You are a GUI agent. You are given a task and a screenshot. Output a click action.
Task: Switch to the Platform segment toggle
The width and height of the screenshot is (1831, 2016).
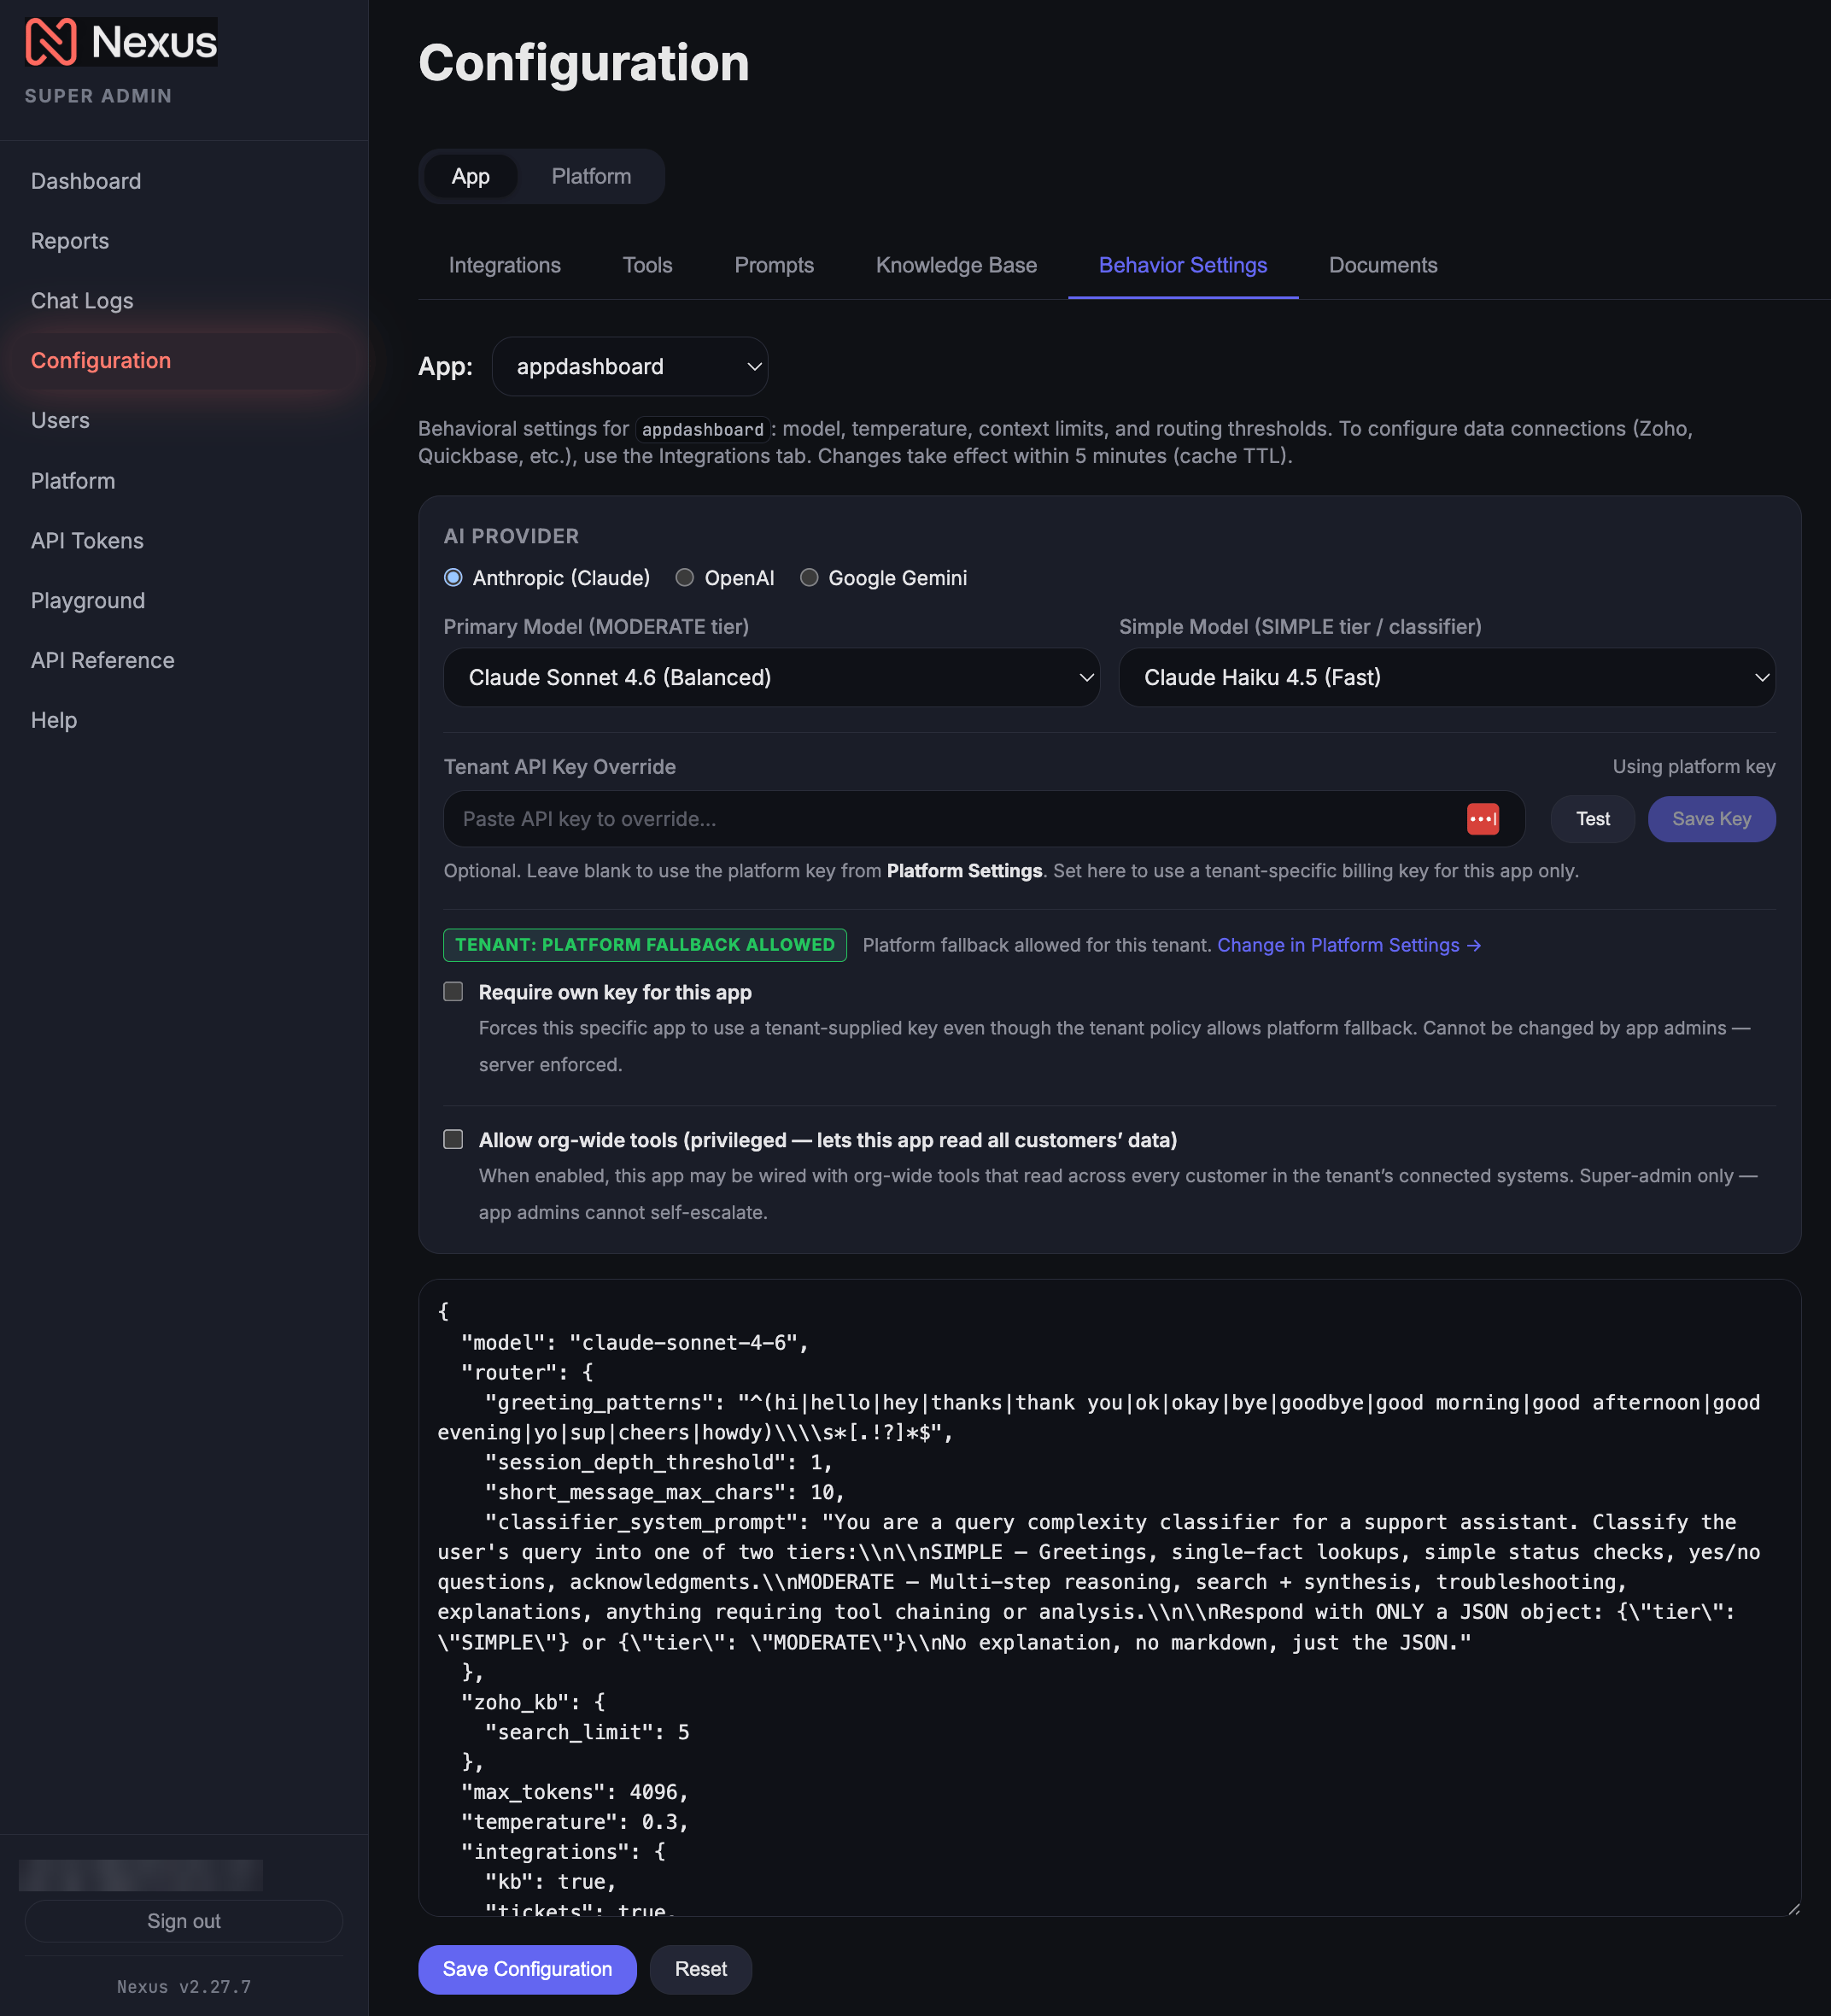[591, 177]
